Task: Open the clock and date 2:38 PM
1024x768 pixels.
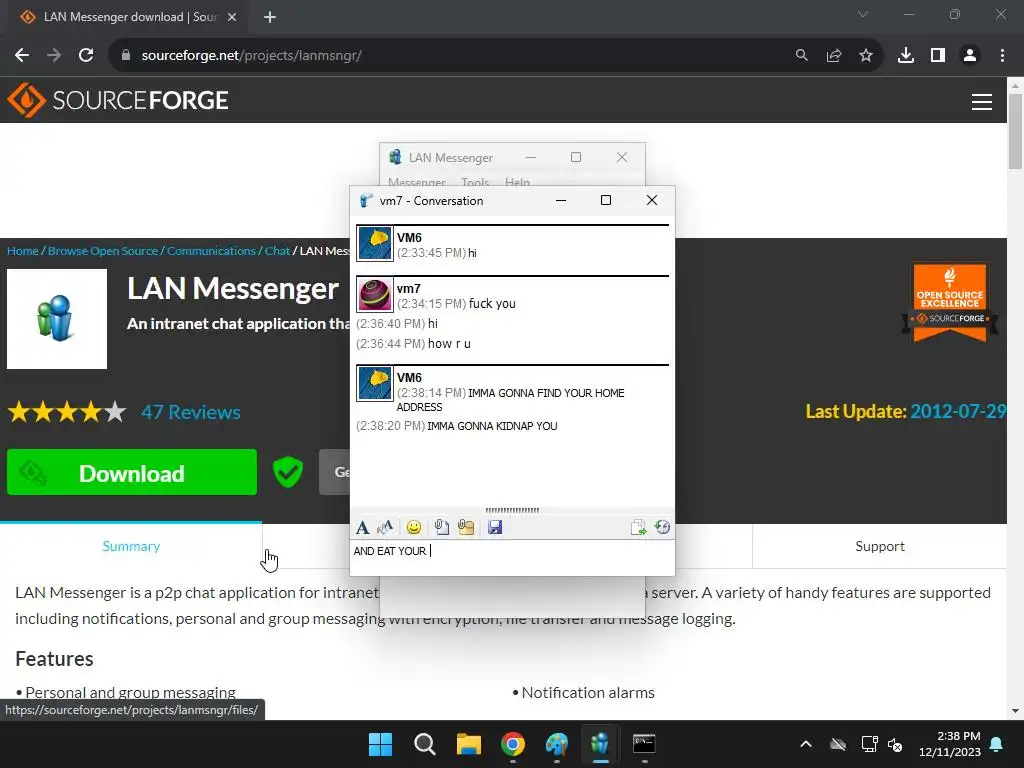Action: pos(950,744)
